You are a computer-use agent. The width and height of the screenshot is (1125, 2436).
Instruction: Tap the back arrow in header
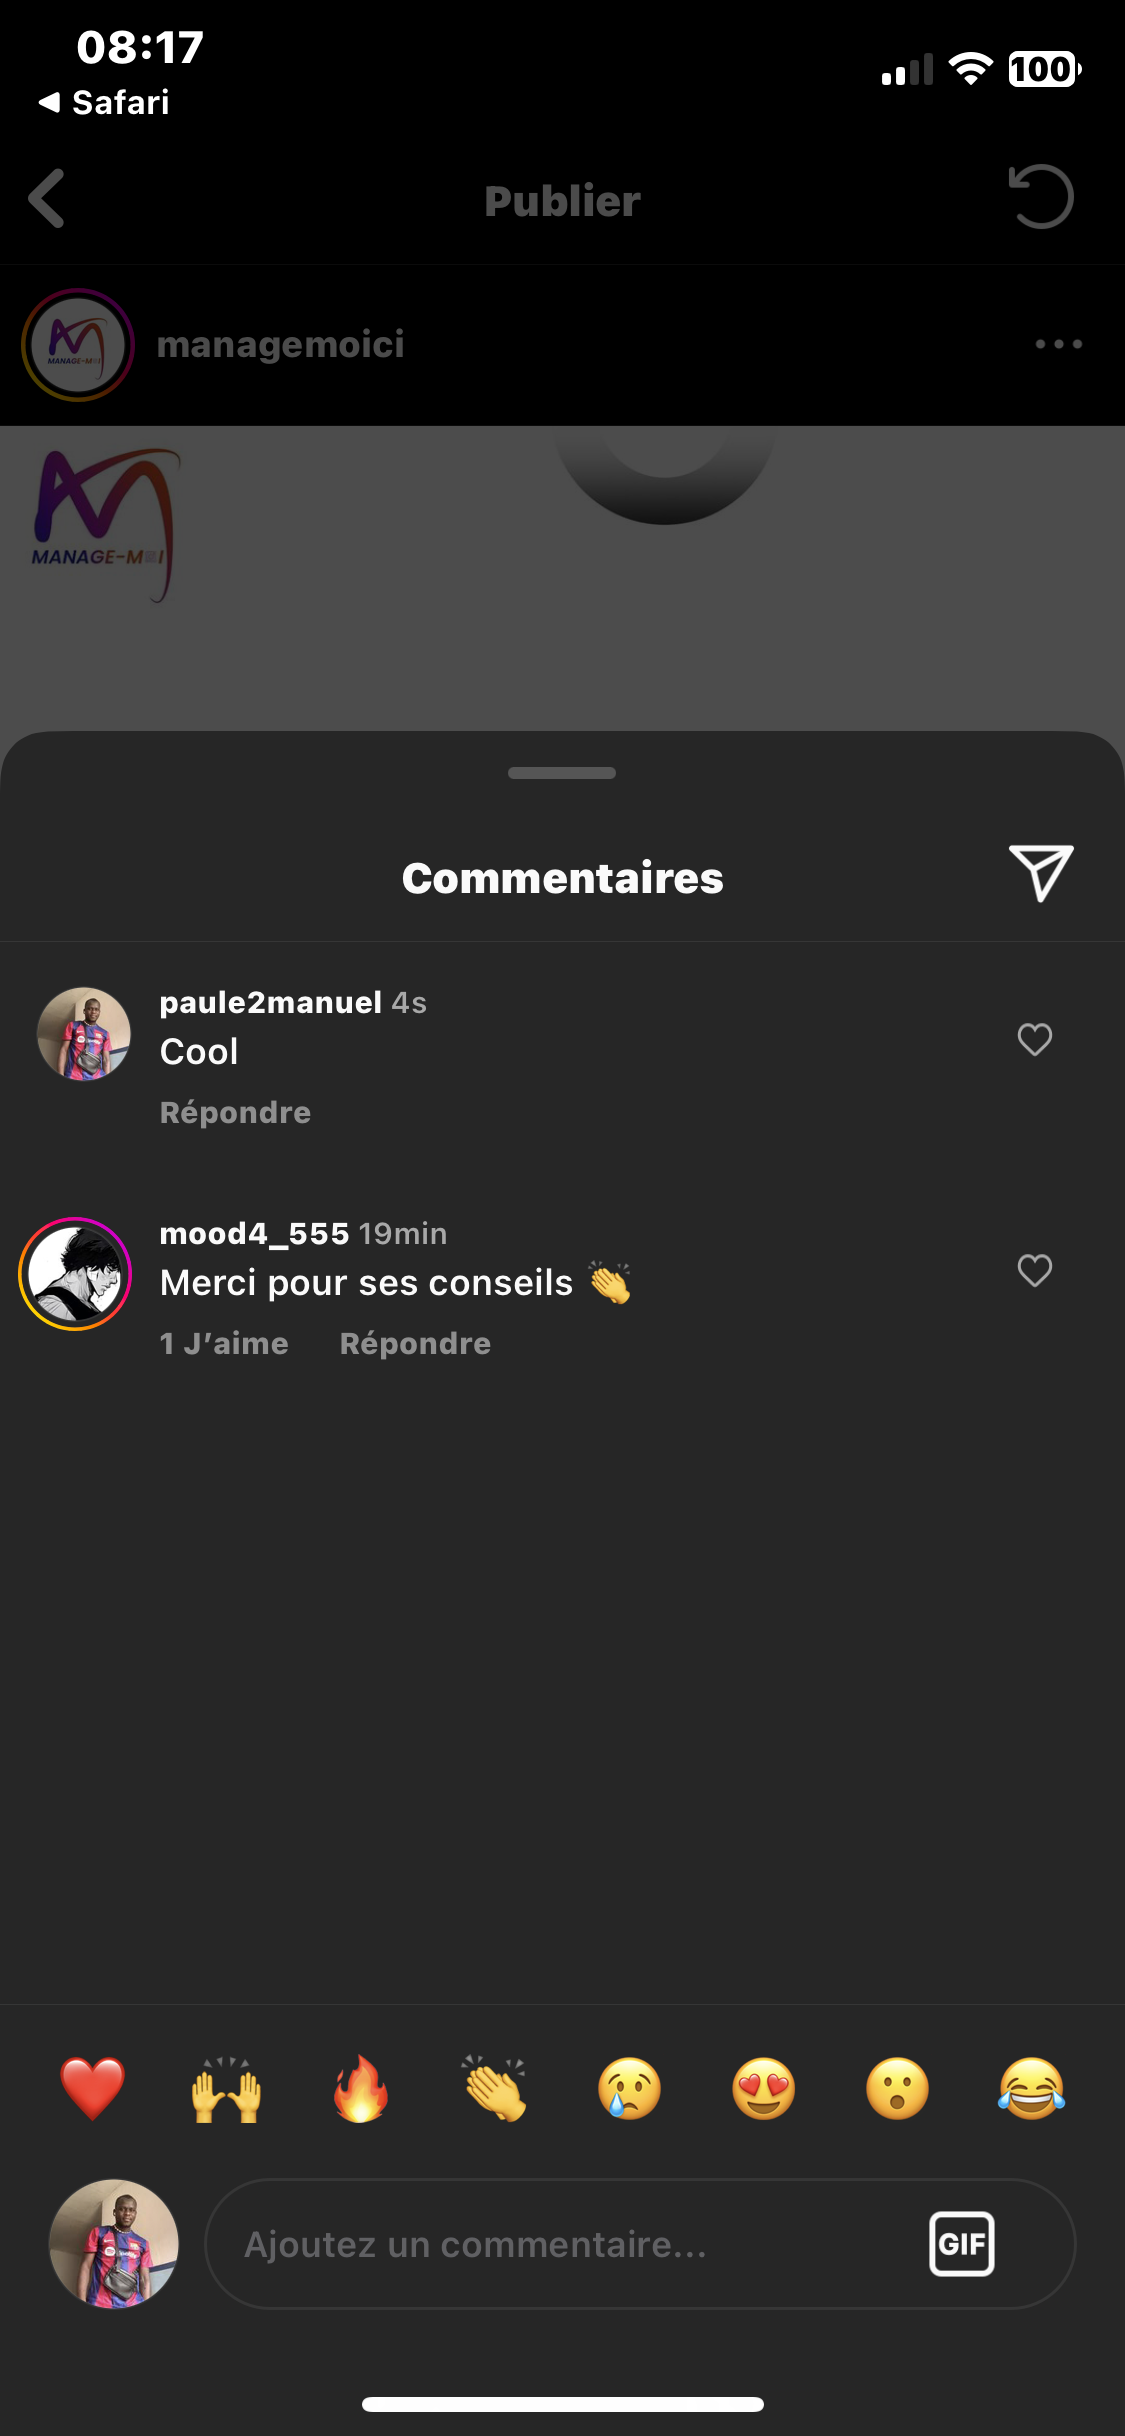47,199
